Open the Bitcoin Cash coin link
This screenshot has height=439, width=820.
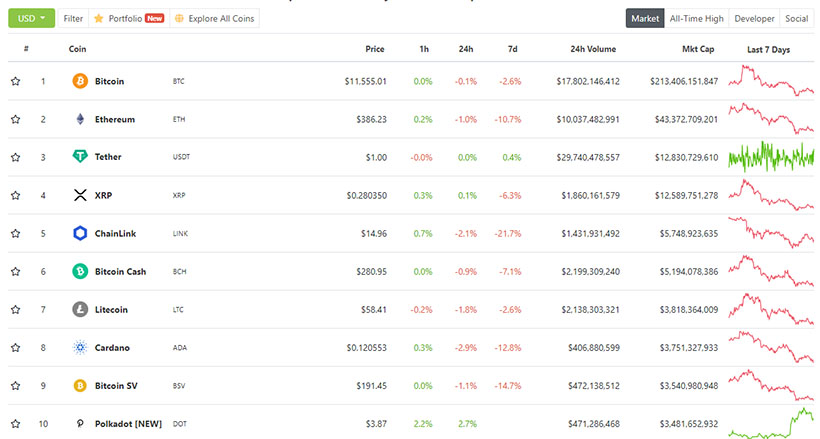coord(120,272)
